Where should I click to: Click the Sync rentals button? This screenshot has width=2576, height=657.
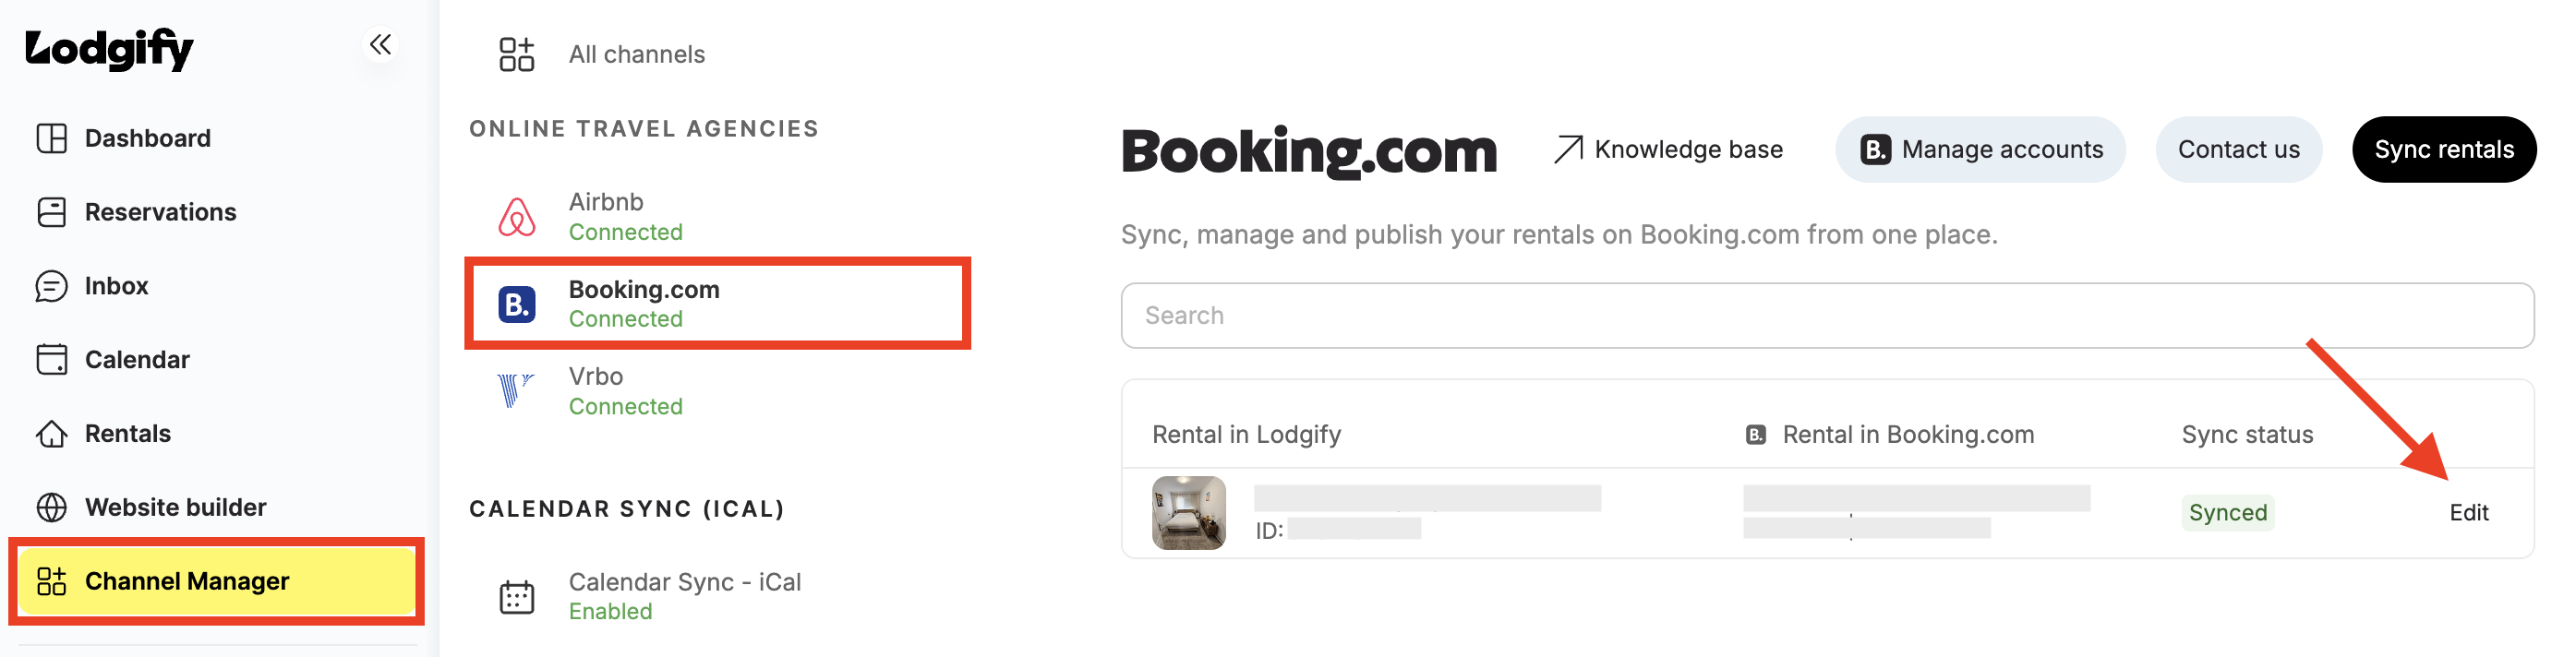pos(2443,150)
